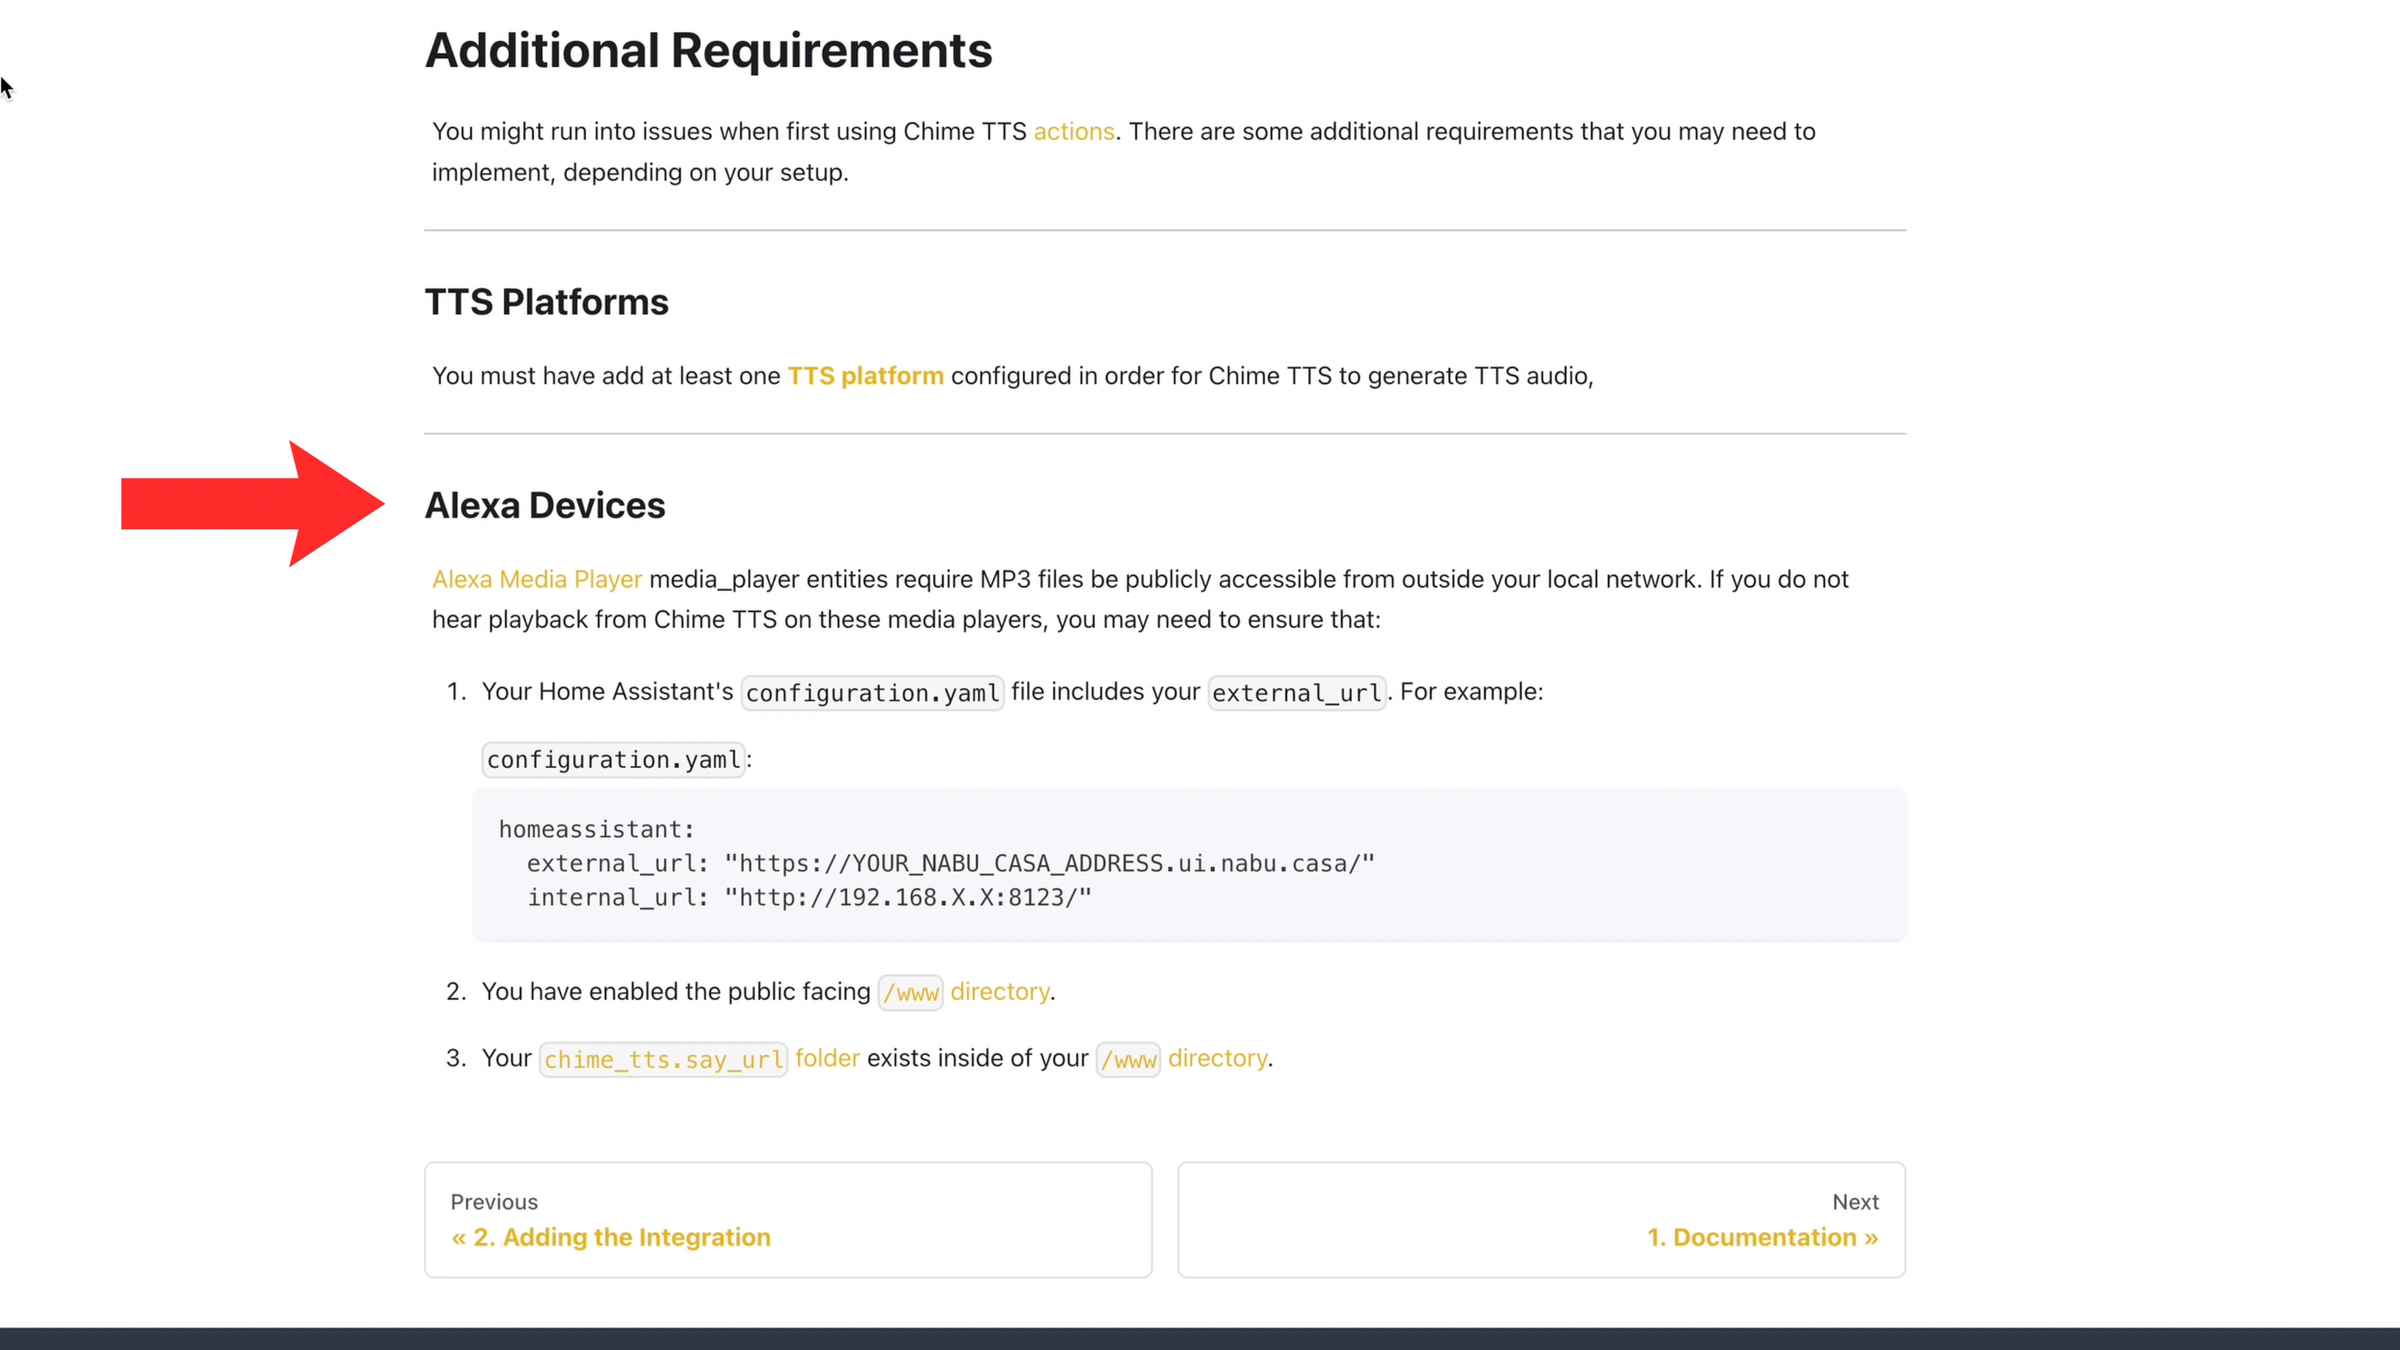Click the 'TTS Platforms' section heading
Screen dimensions: 2400x1350
[546, 302]
